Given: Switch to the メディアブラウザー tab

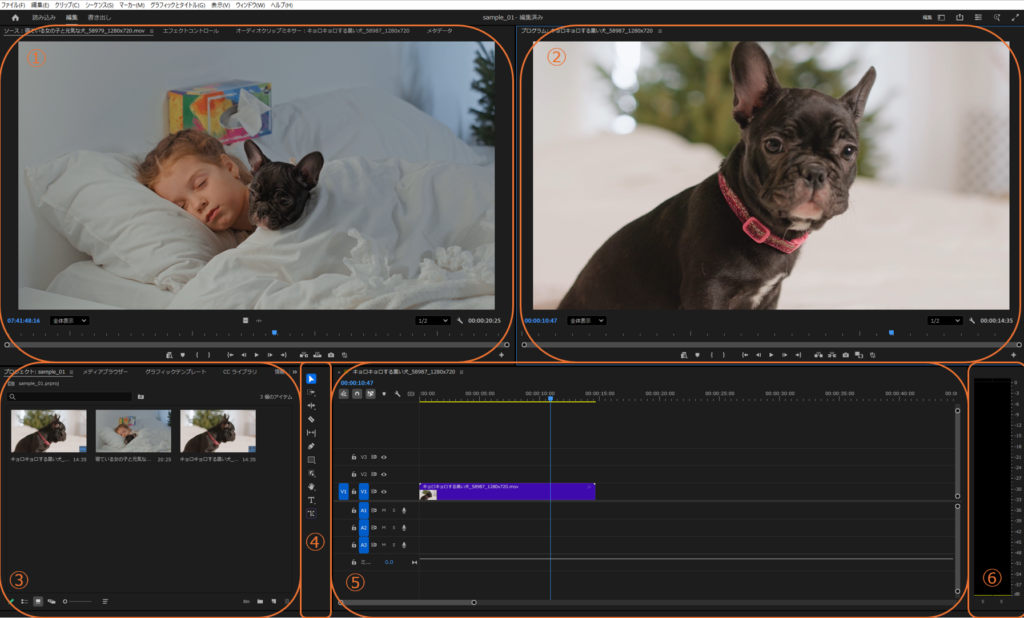Looking at the screenshot, I should [105, 371].
